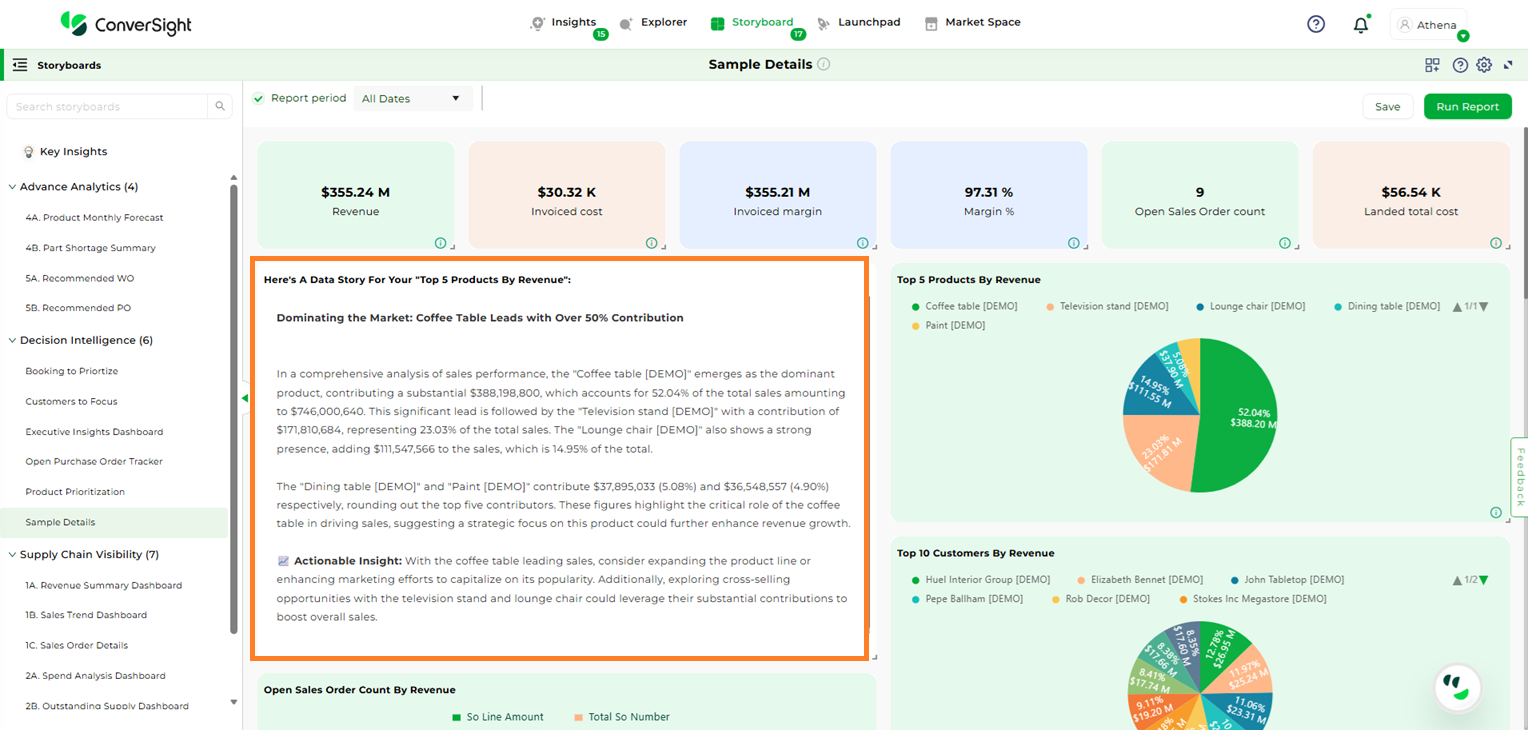Collapse the Supply Chain Visibility group
Image resolution: width=1528 pixels, height=730 pixels.
point(13,555)
